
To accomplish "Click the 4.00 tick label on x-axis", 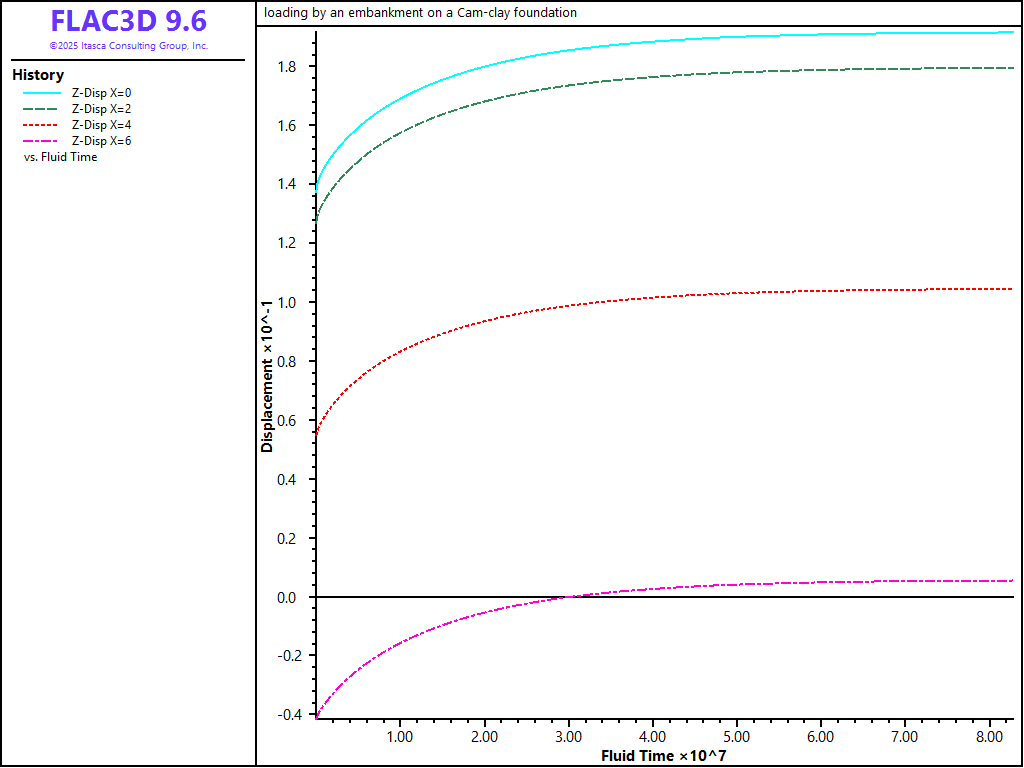I will click(x=652, y=737).
